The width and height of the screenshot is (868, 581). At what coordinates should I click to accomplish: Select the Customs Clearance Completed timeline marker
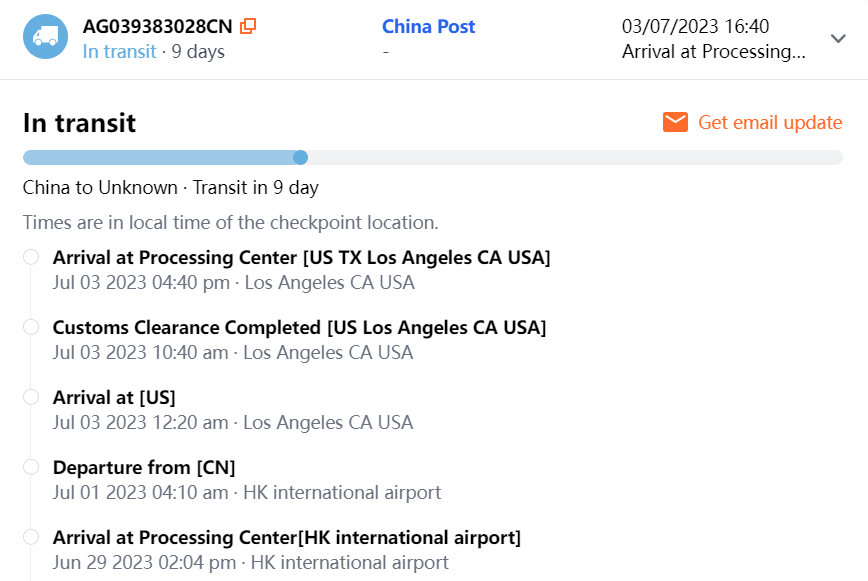point(31,327)
